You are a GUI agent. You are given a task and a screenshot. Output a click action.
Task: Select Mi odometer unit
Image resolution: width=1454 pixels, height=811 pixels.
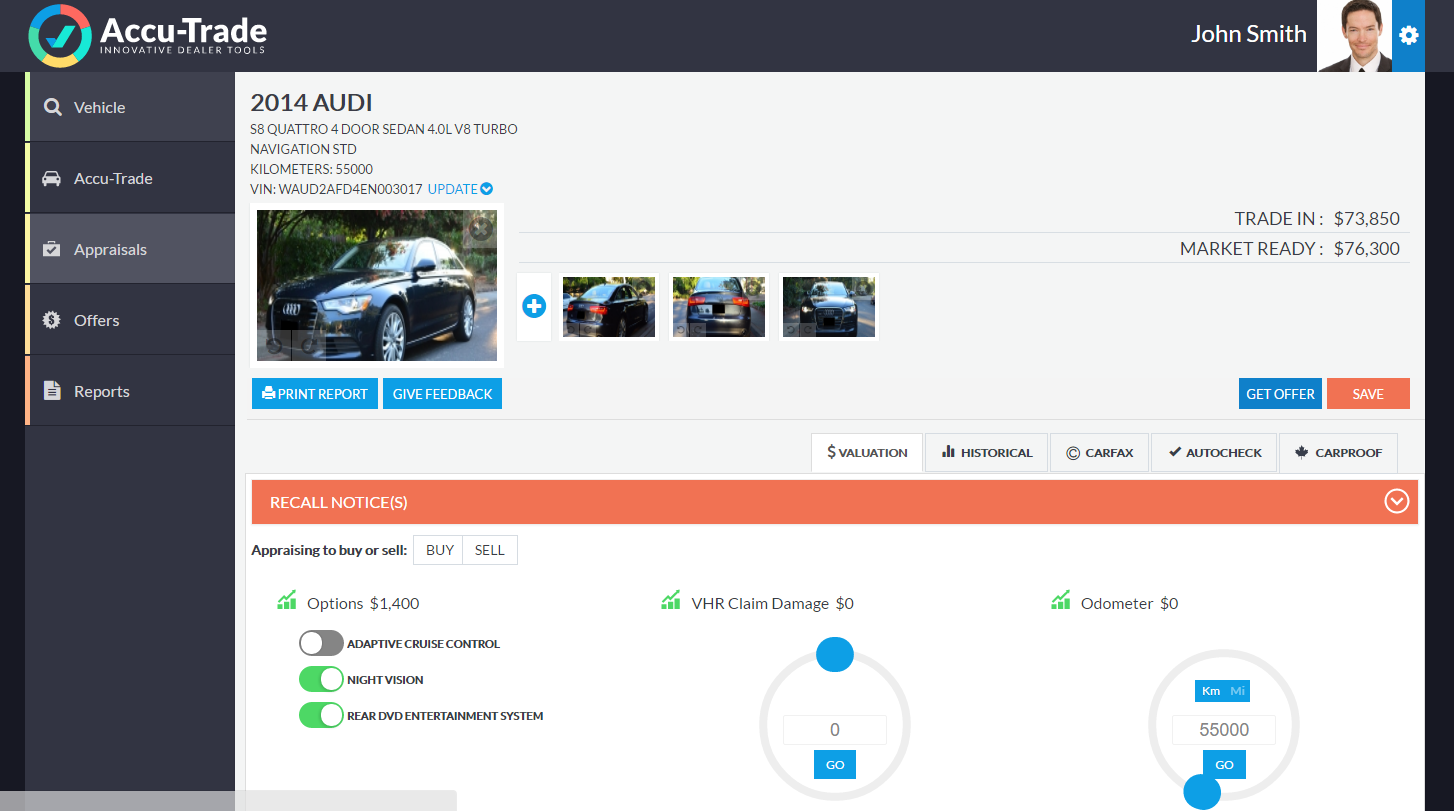pyautogui.click(x=1238, y=691)
